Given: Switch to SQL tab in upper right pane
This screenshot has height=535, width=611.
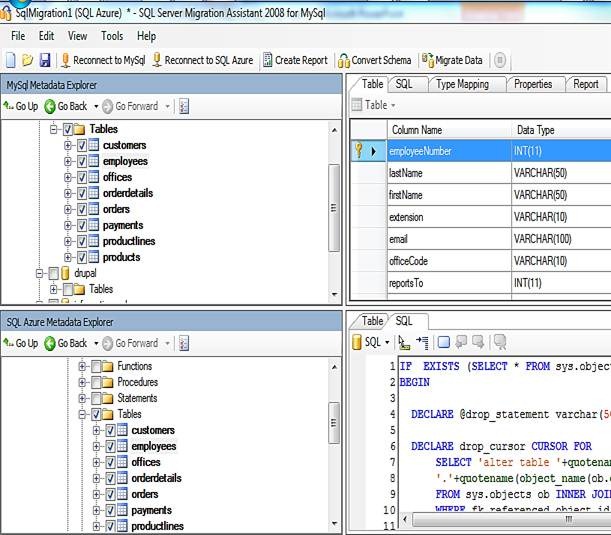Looking at the screenshot, I should [x=404, y=84].
